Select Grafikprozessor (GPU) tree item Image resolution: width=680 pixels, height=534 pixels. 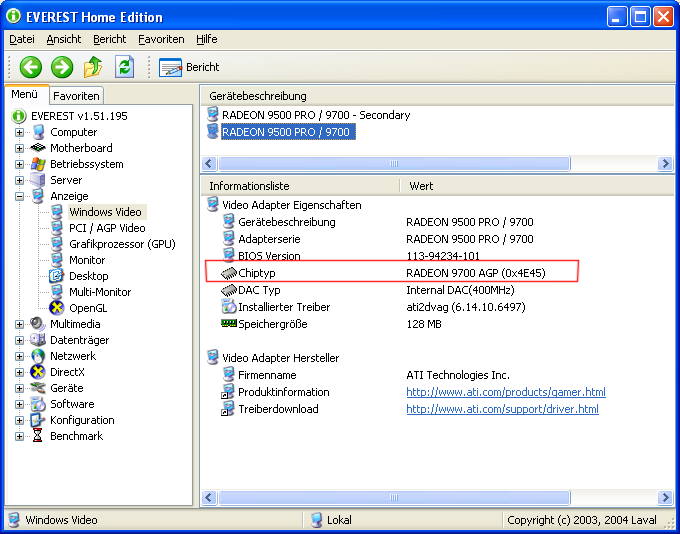tap(122, 244)
